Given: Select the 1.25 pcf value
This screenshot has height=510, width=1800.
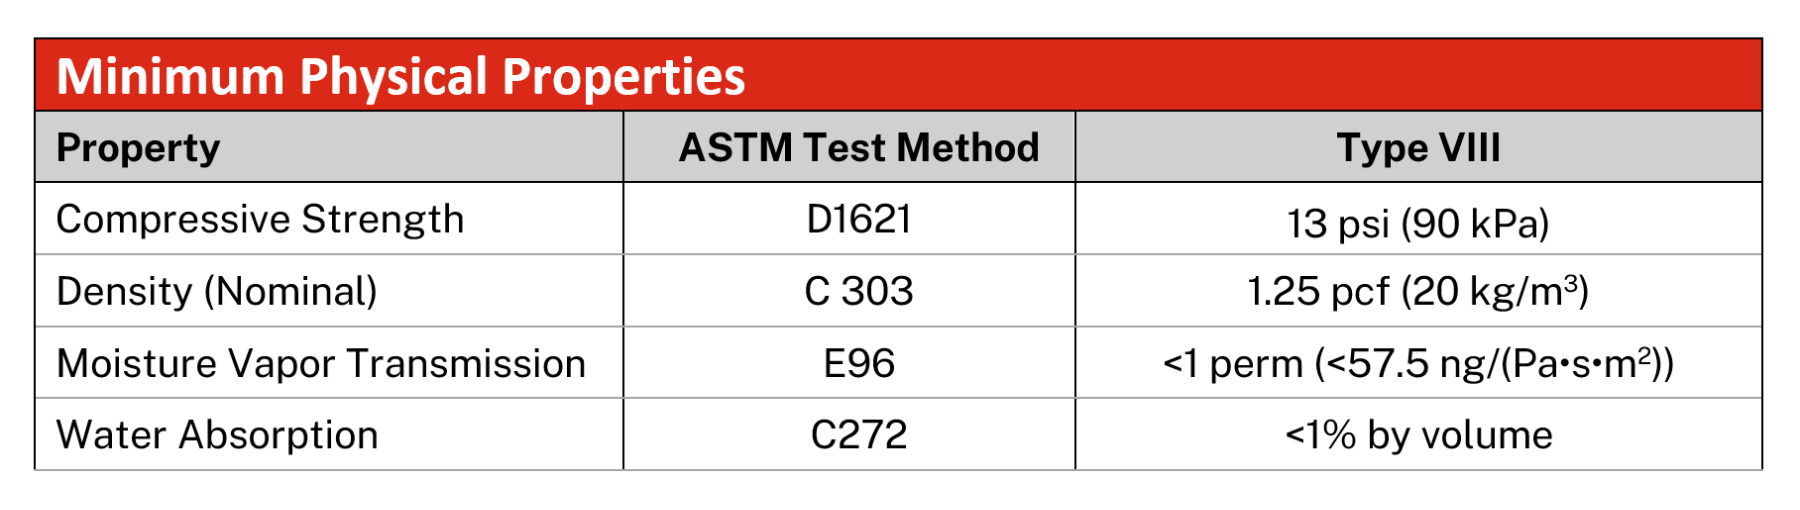Looking at the screenshot, I should (x=1317, y=292).
